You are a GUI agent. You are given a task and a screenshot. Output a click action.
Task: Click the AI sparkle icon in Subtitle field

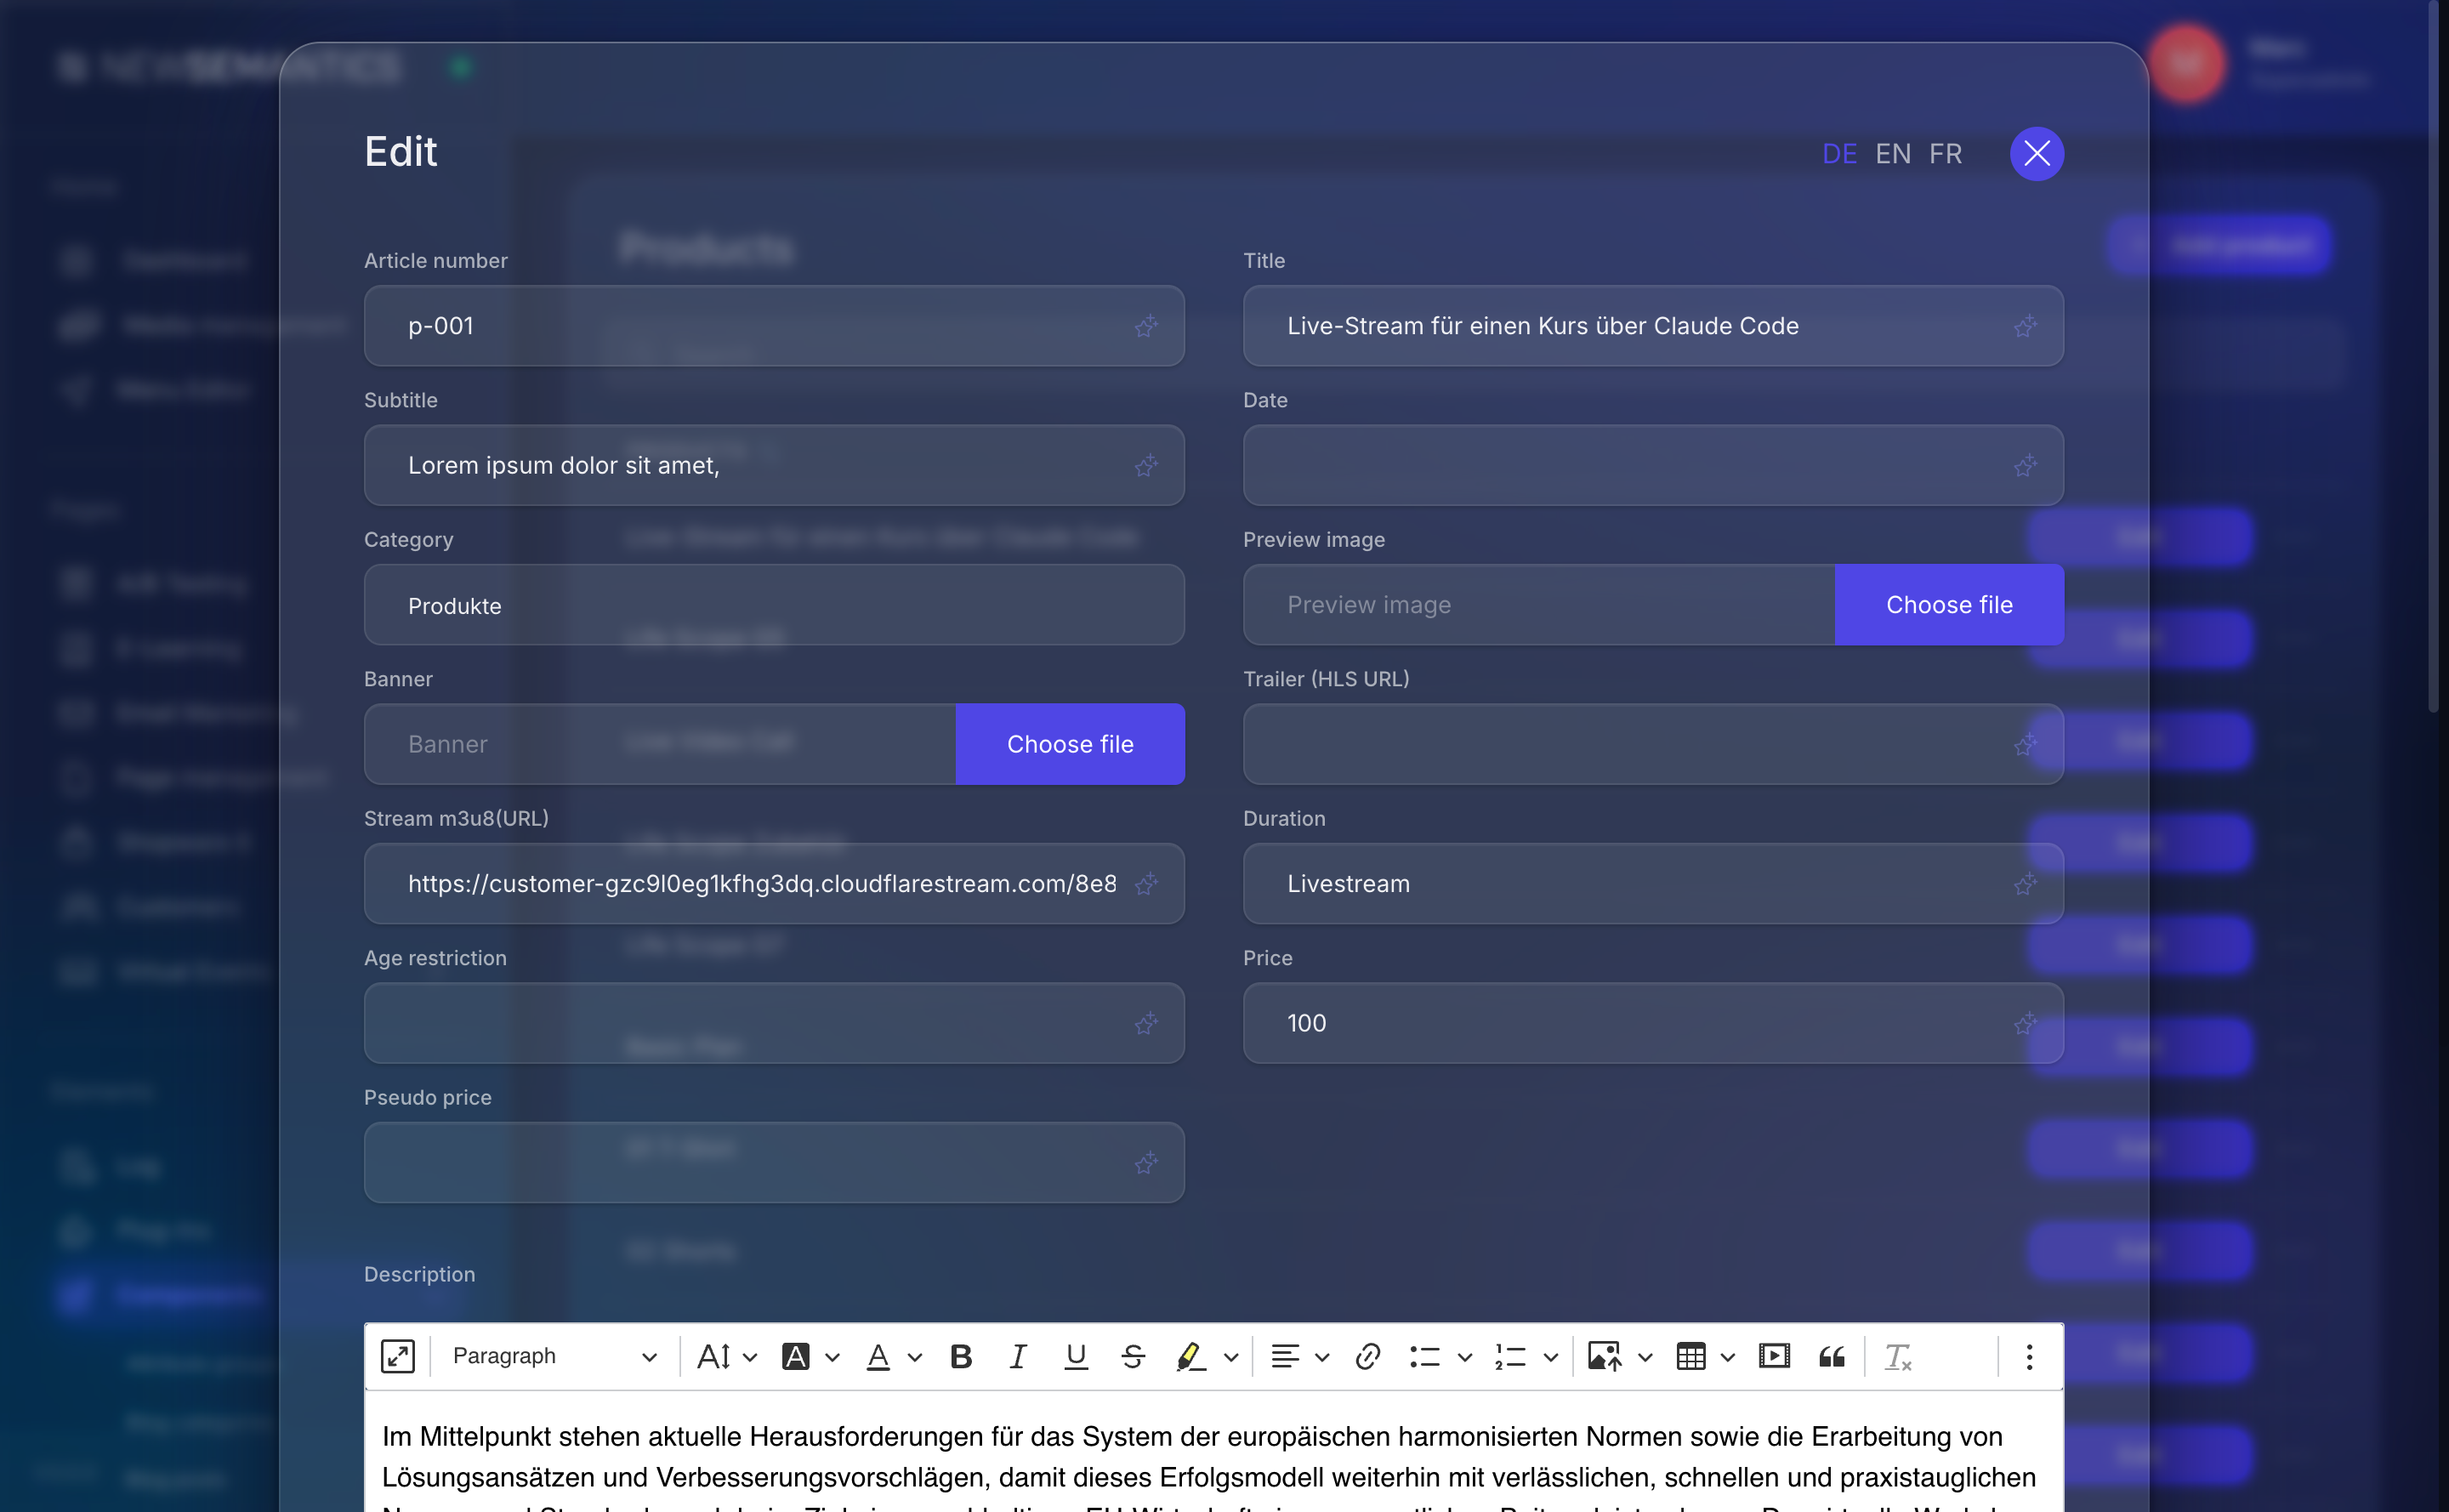click(x=1146, y=465)
